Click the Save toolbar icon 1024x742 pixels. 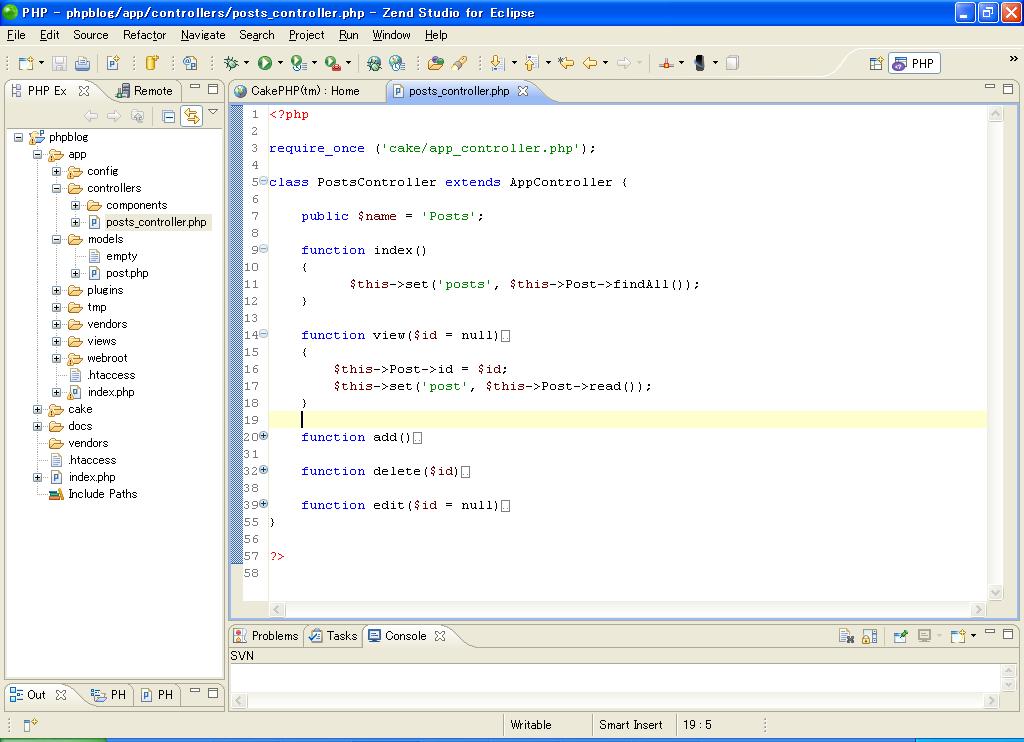pyautogui.click(x=59, y=63)
